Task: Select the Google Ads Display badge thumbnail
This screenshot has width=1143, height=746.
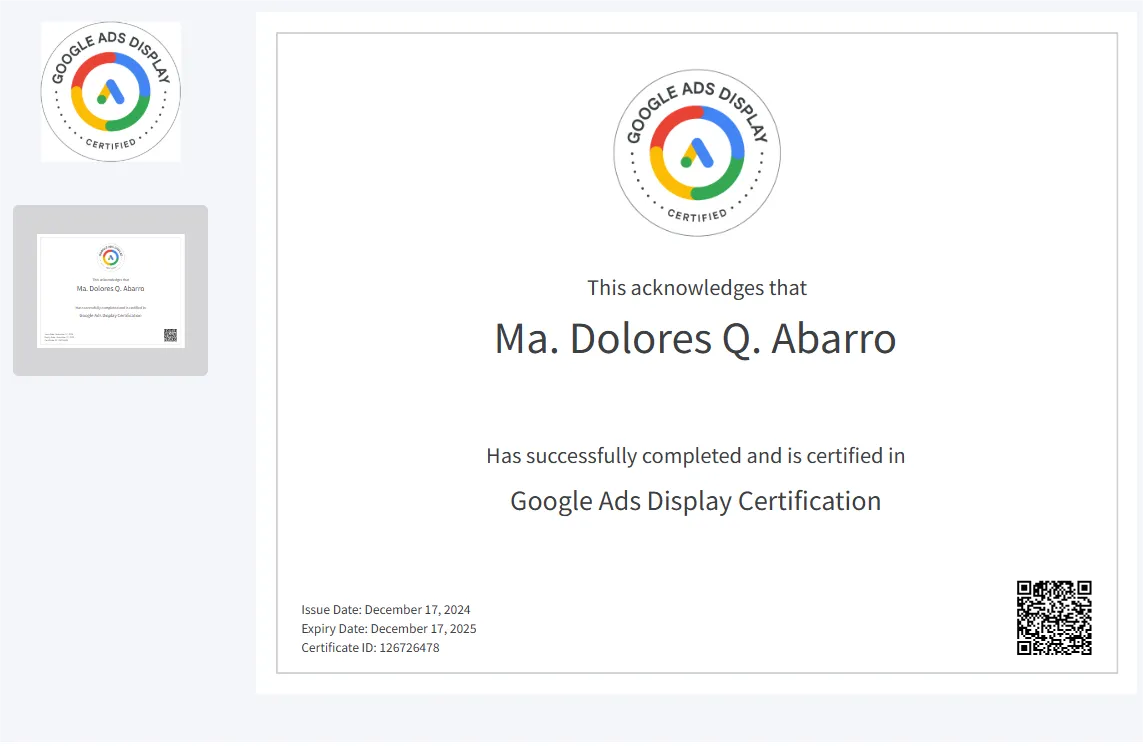Action: pyautogui.click(x=111, y=92)
